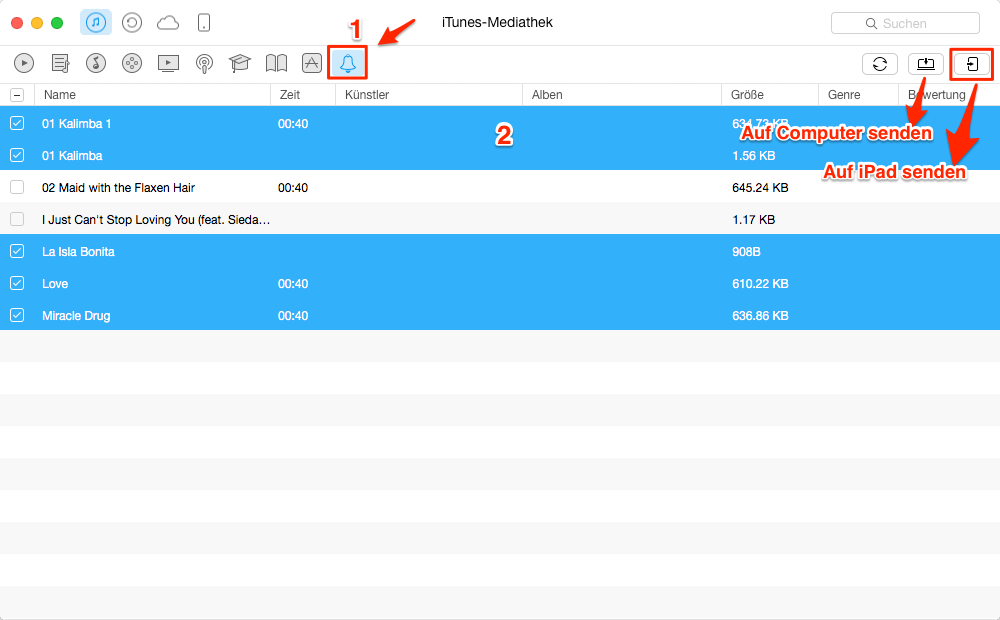The image size is (1000, 620).
Task: Select the iTunes U graduation cap icon
Action: click(x=240, y=63)
